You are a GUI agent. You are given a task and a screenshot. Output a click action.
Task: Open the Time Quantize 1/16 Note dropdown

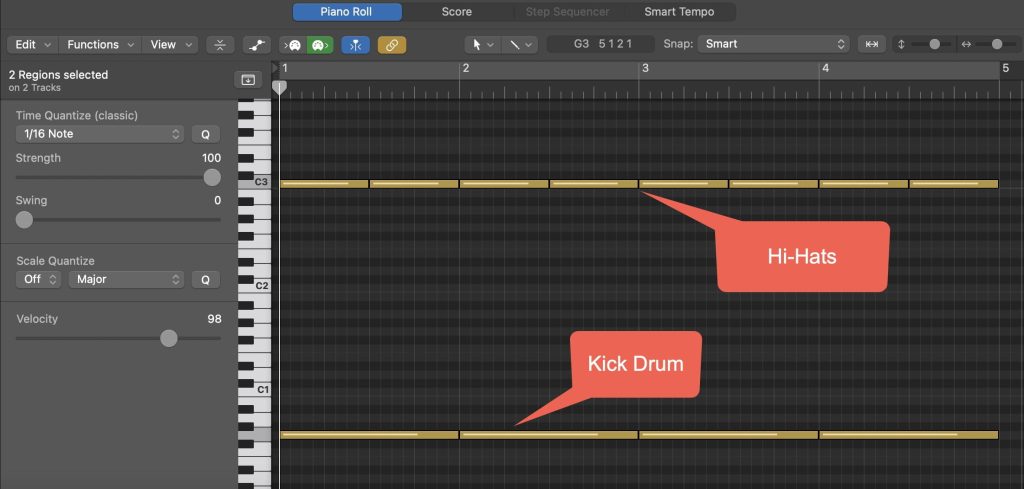tap(100, 134)
